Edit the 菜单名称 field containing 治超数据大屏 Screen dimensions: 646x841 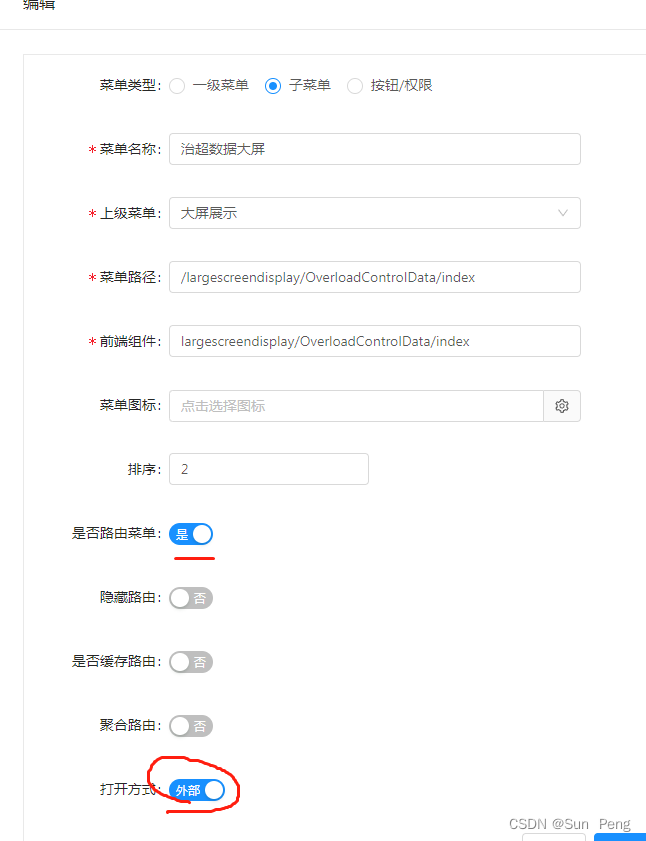[375, 148]
